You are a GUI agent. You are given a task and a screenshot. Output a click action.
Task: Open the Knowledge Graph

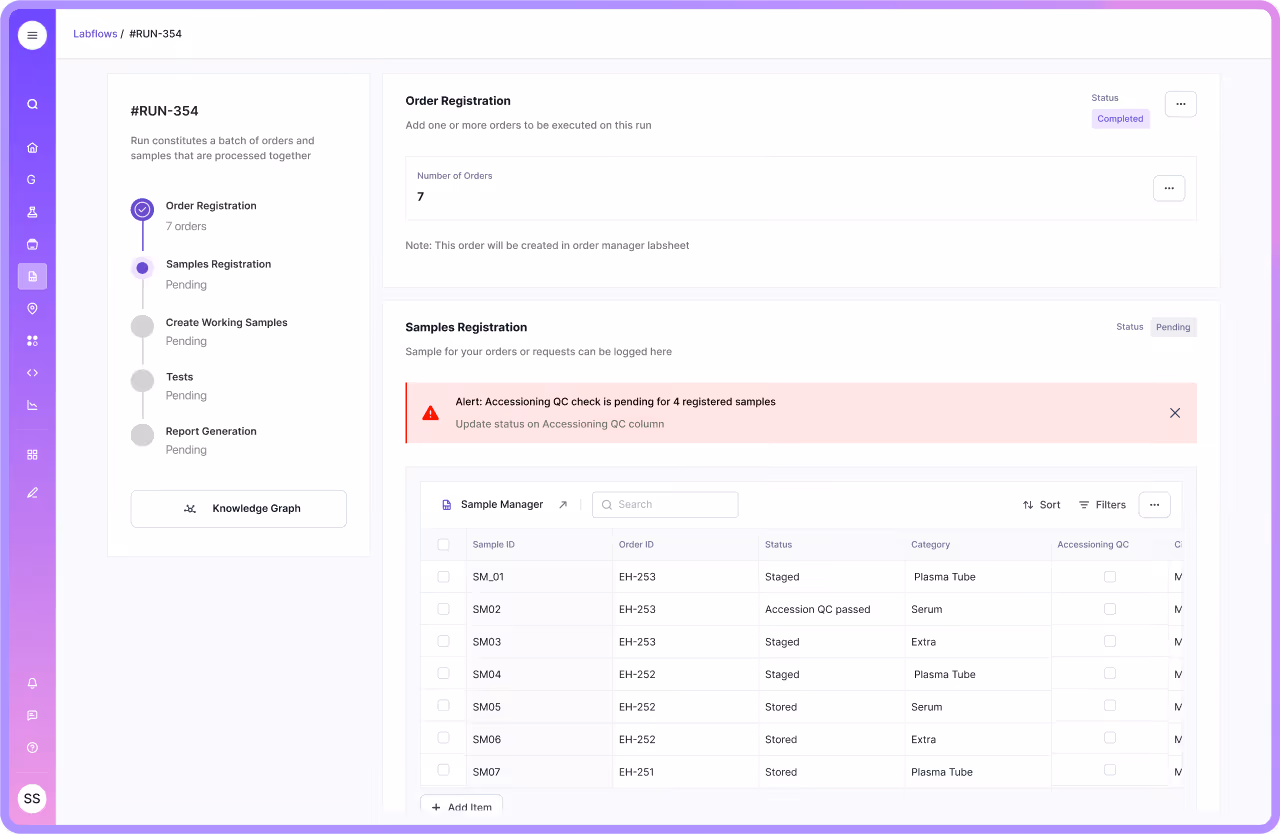[x=238, y=509]
